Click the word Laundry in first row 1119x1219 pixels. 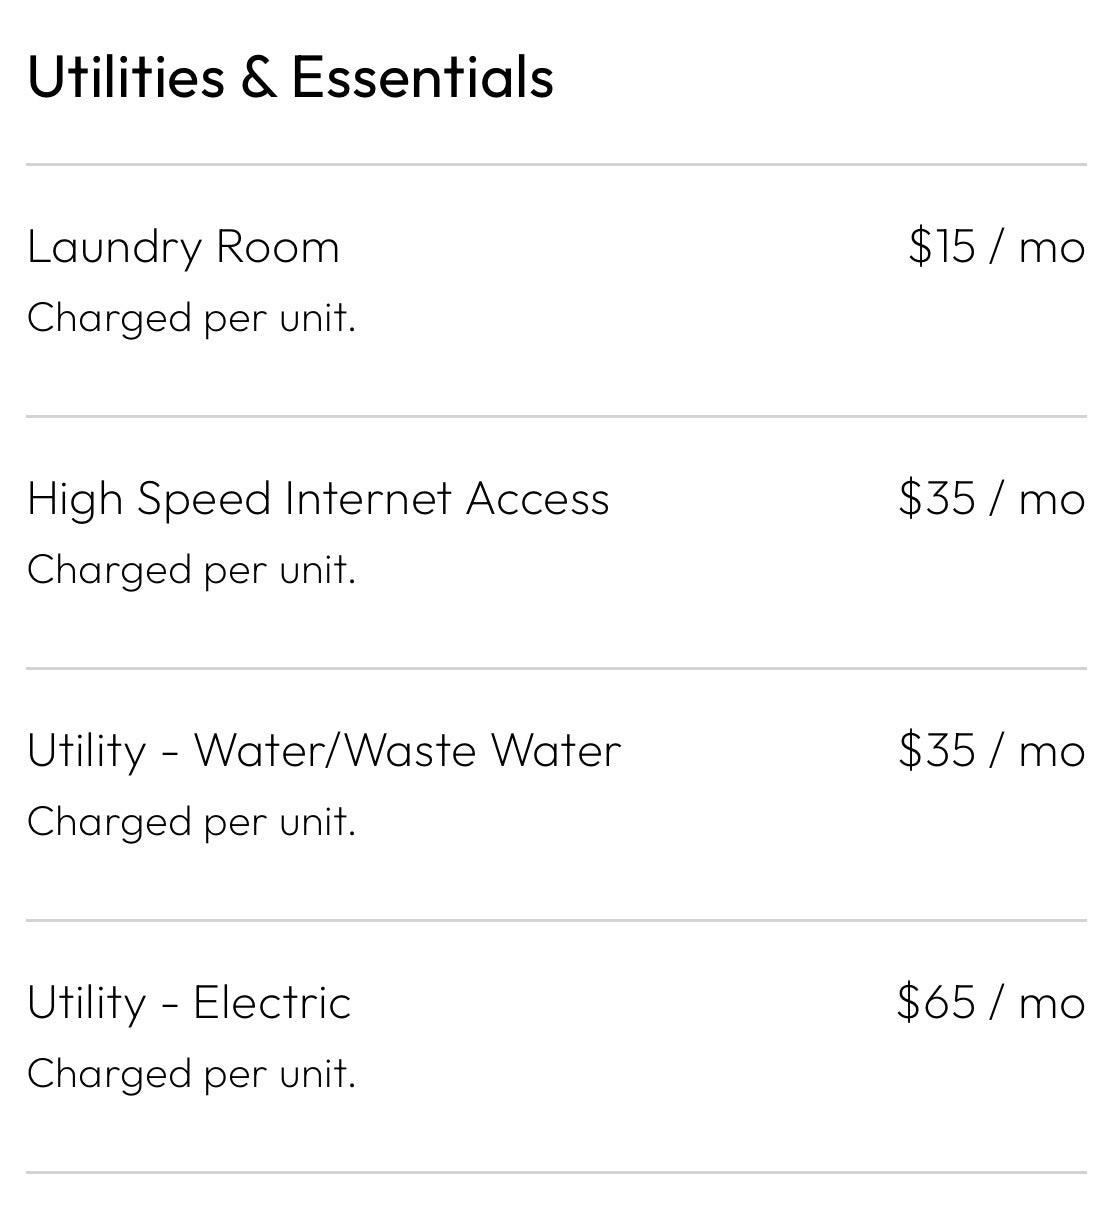coord(114,248)
